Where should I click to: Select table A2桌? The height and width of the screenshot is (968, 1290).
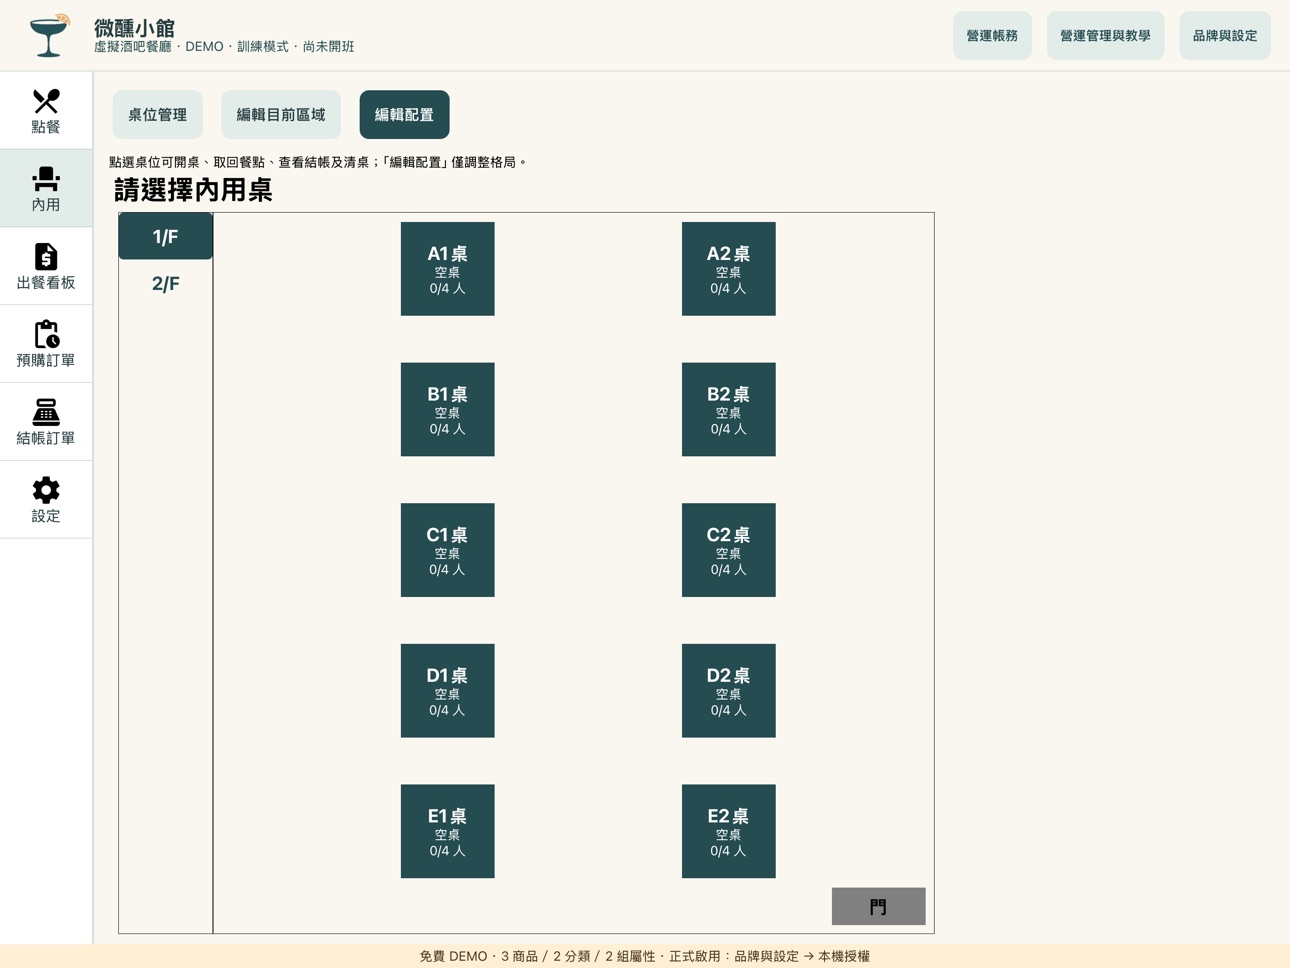[729, 269]
